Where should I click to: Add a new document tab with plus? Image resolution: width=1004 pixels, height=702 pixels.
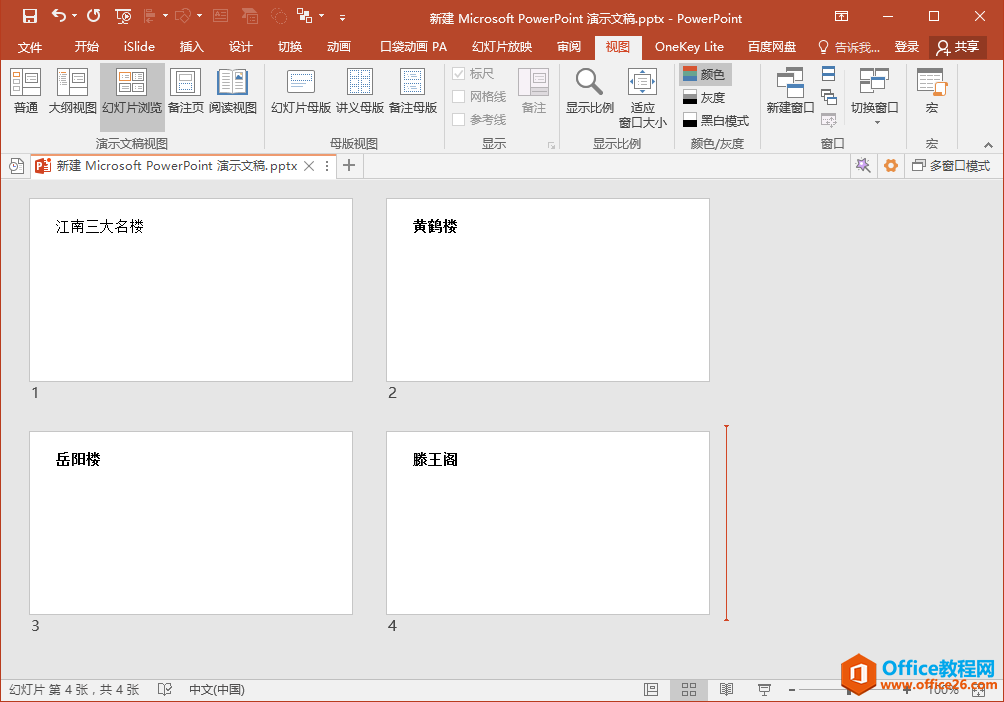pos(349,165)
